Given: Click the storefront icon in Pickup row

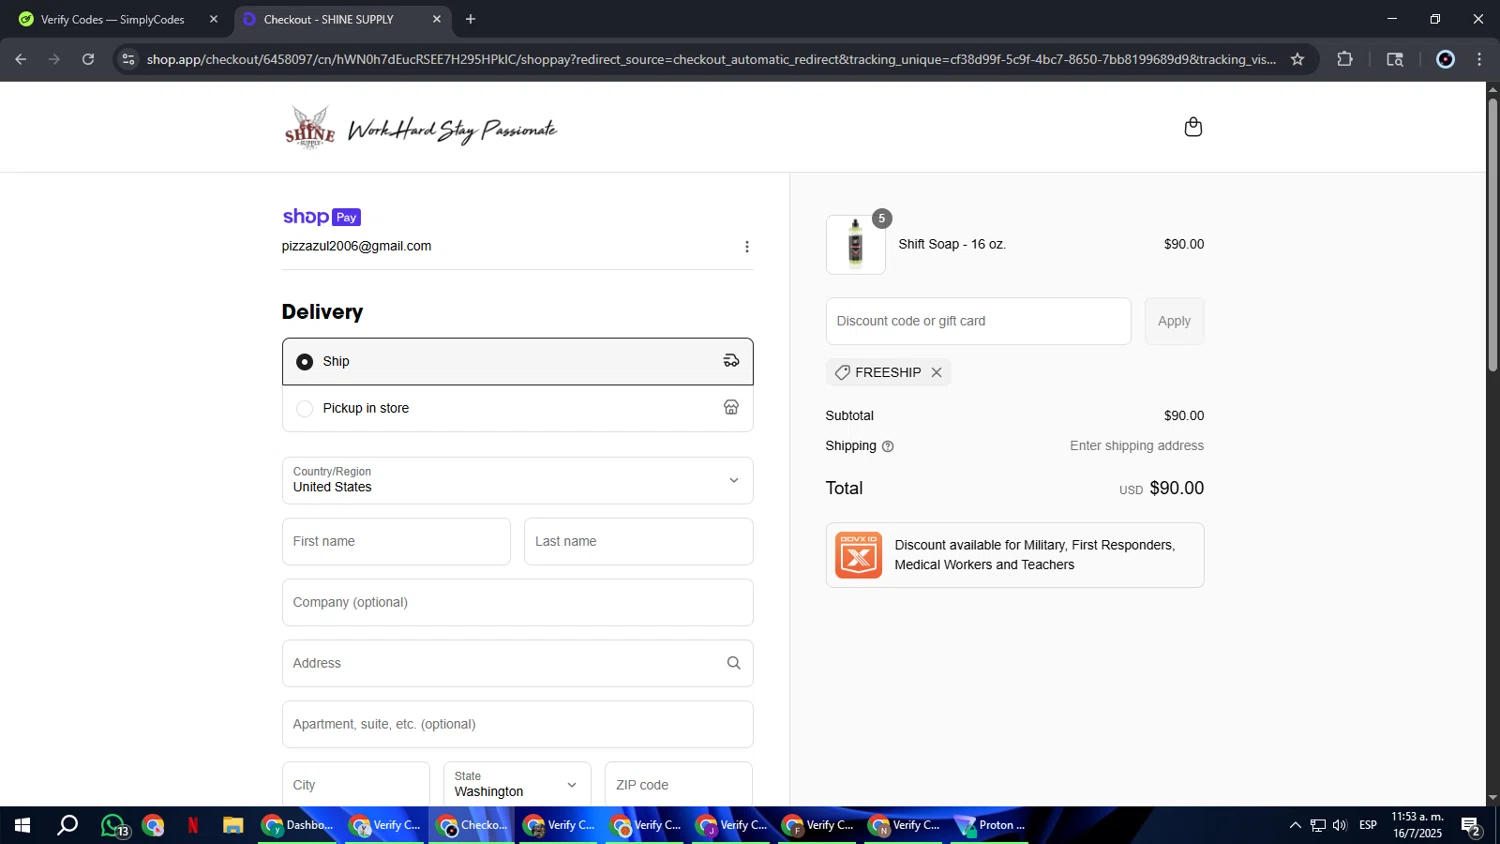Looking at the screenshot, I should [x=731, y=408].
